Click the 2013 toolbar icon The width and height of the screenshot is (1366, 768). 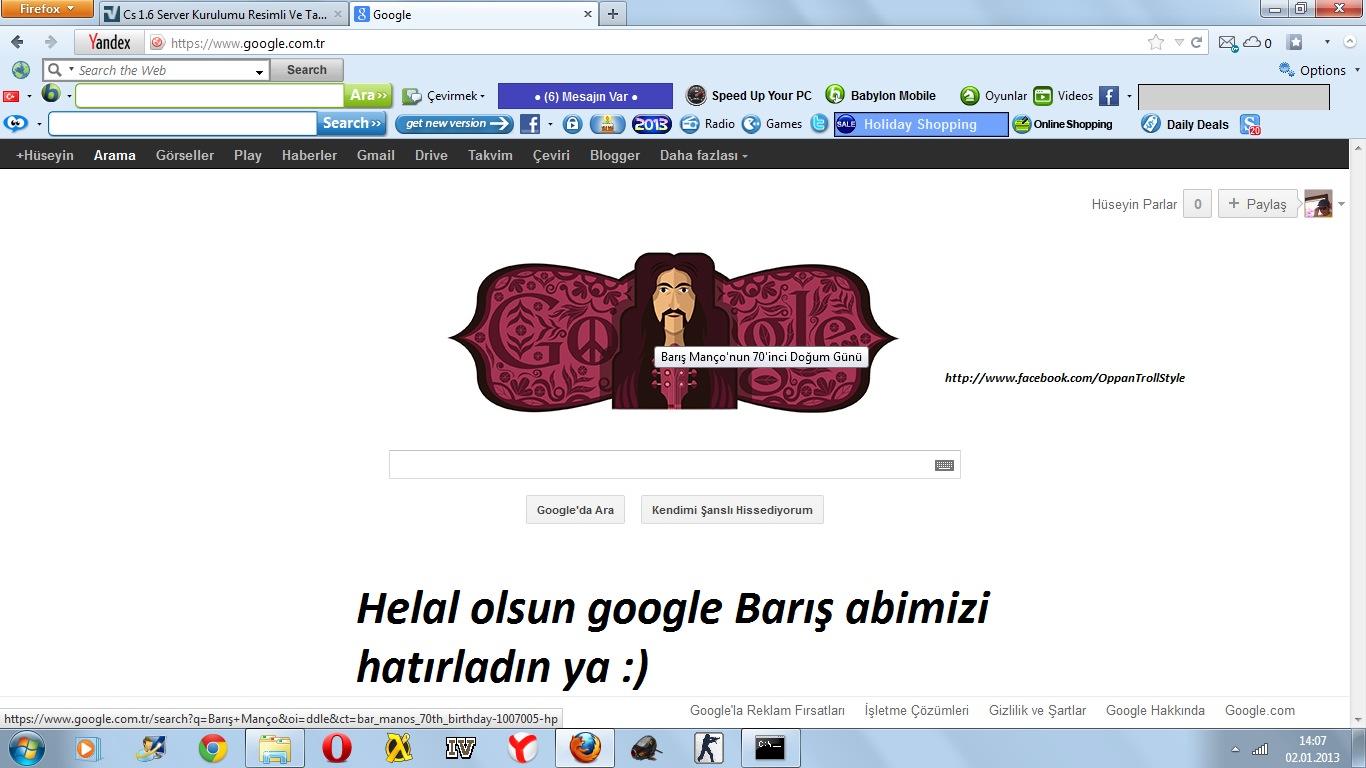(x=651, y=124)
